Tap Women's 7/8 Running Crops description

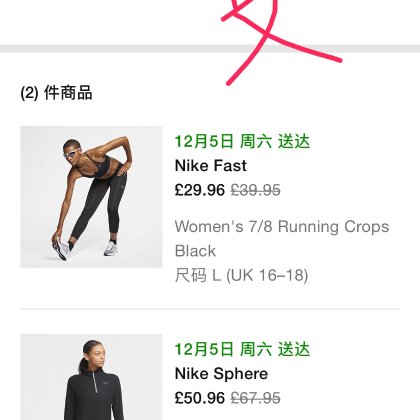[x=282, y=227]
